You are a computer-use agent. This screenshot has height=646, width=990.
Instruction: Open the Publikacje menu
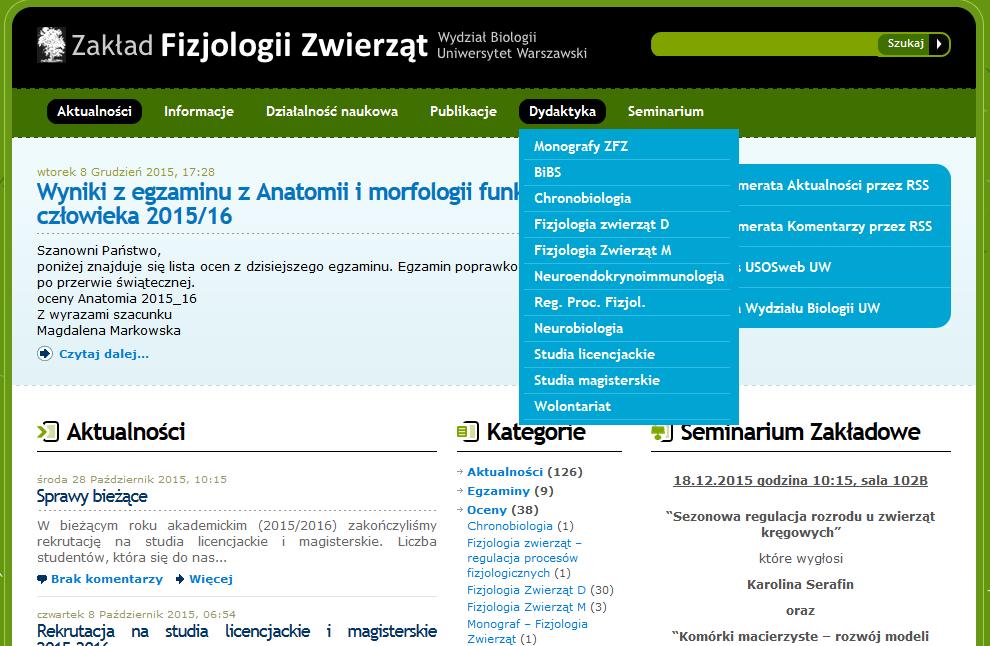coord(463,111)
